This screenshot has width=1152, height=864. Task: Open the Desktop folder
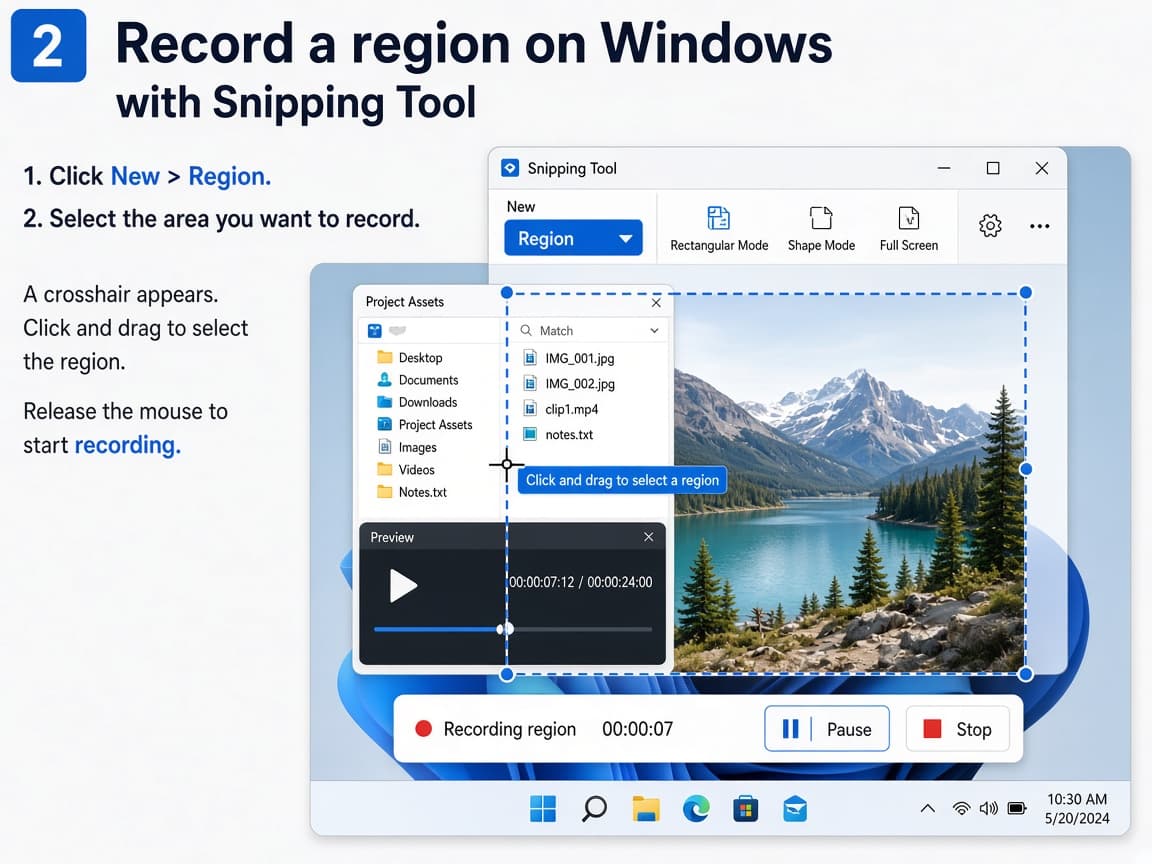410,358
